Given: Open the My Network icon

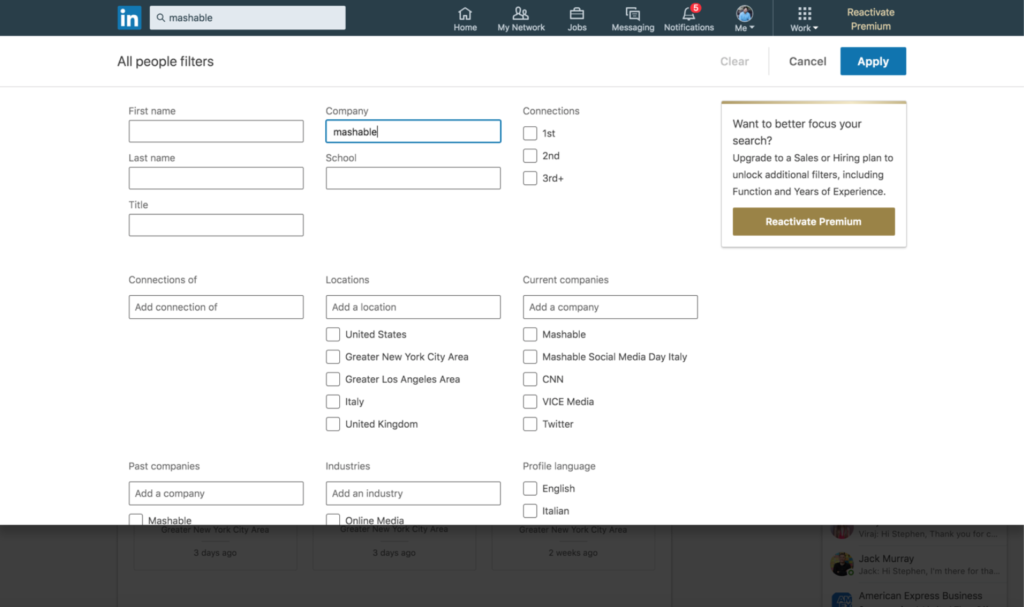Looking at the screenshot, I should pos(520,14).
